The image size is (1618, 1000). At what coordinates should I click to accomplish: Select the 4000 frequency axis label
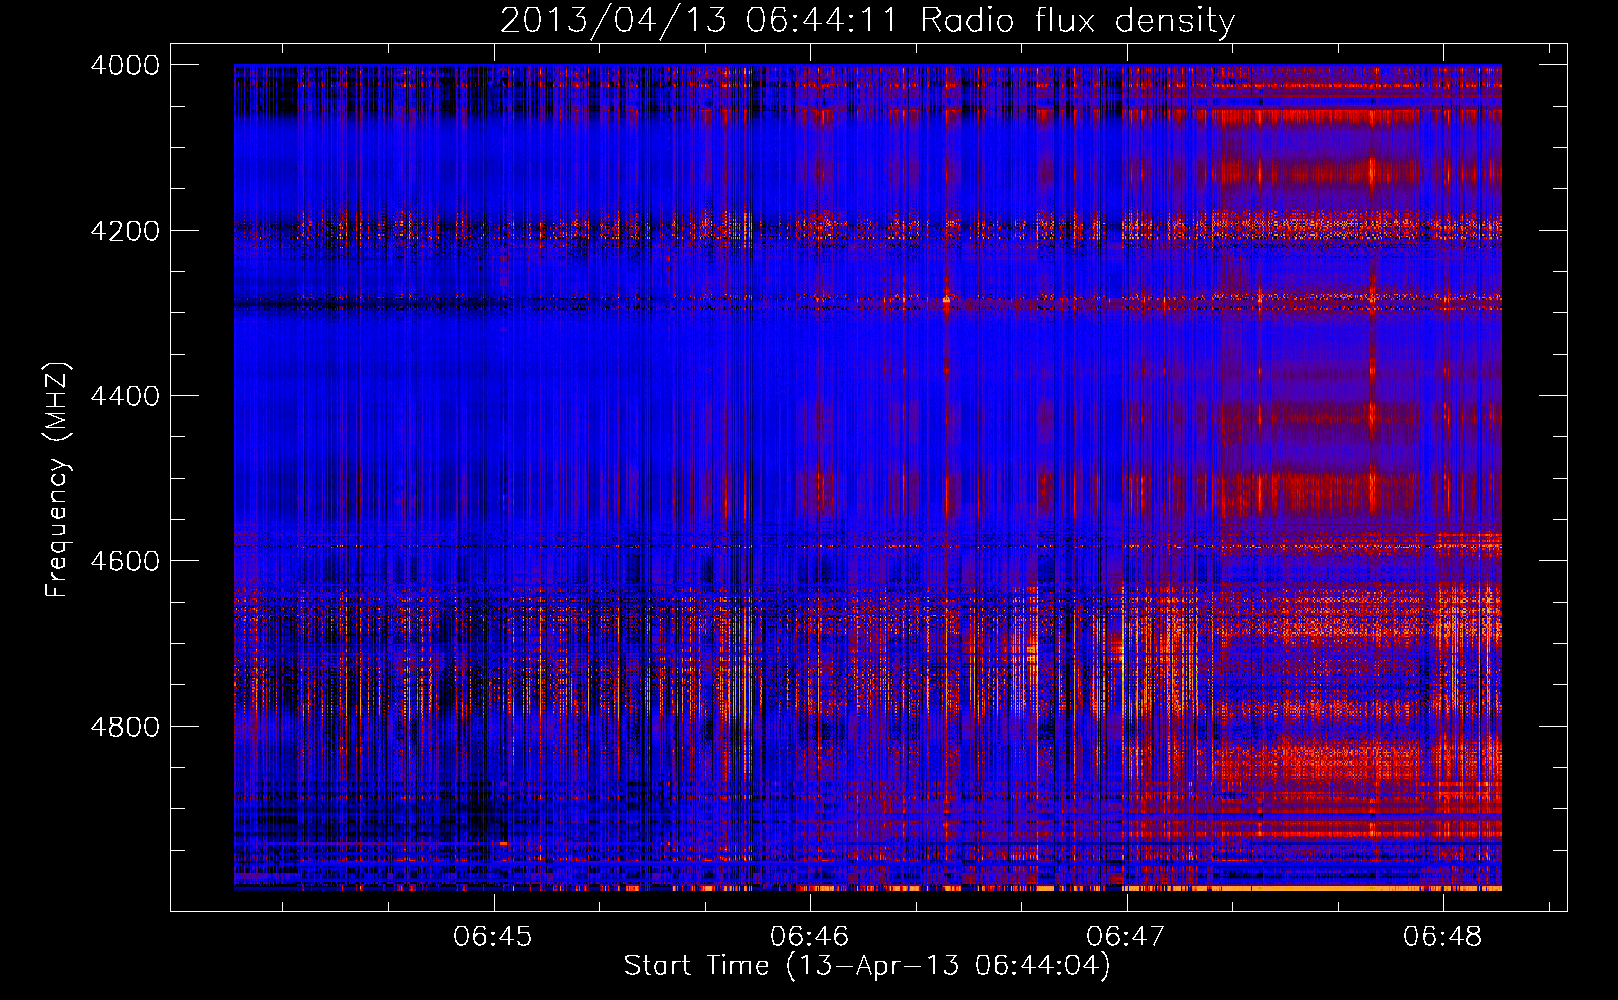125,65
